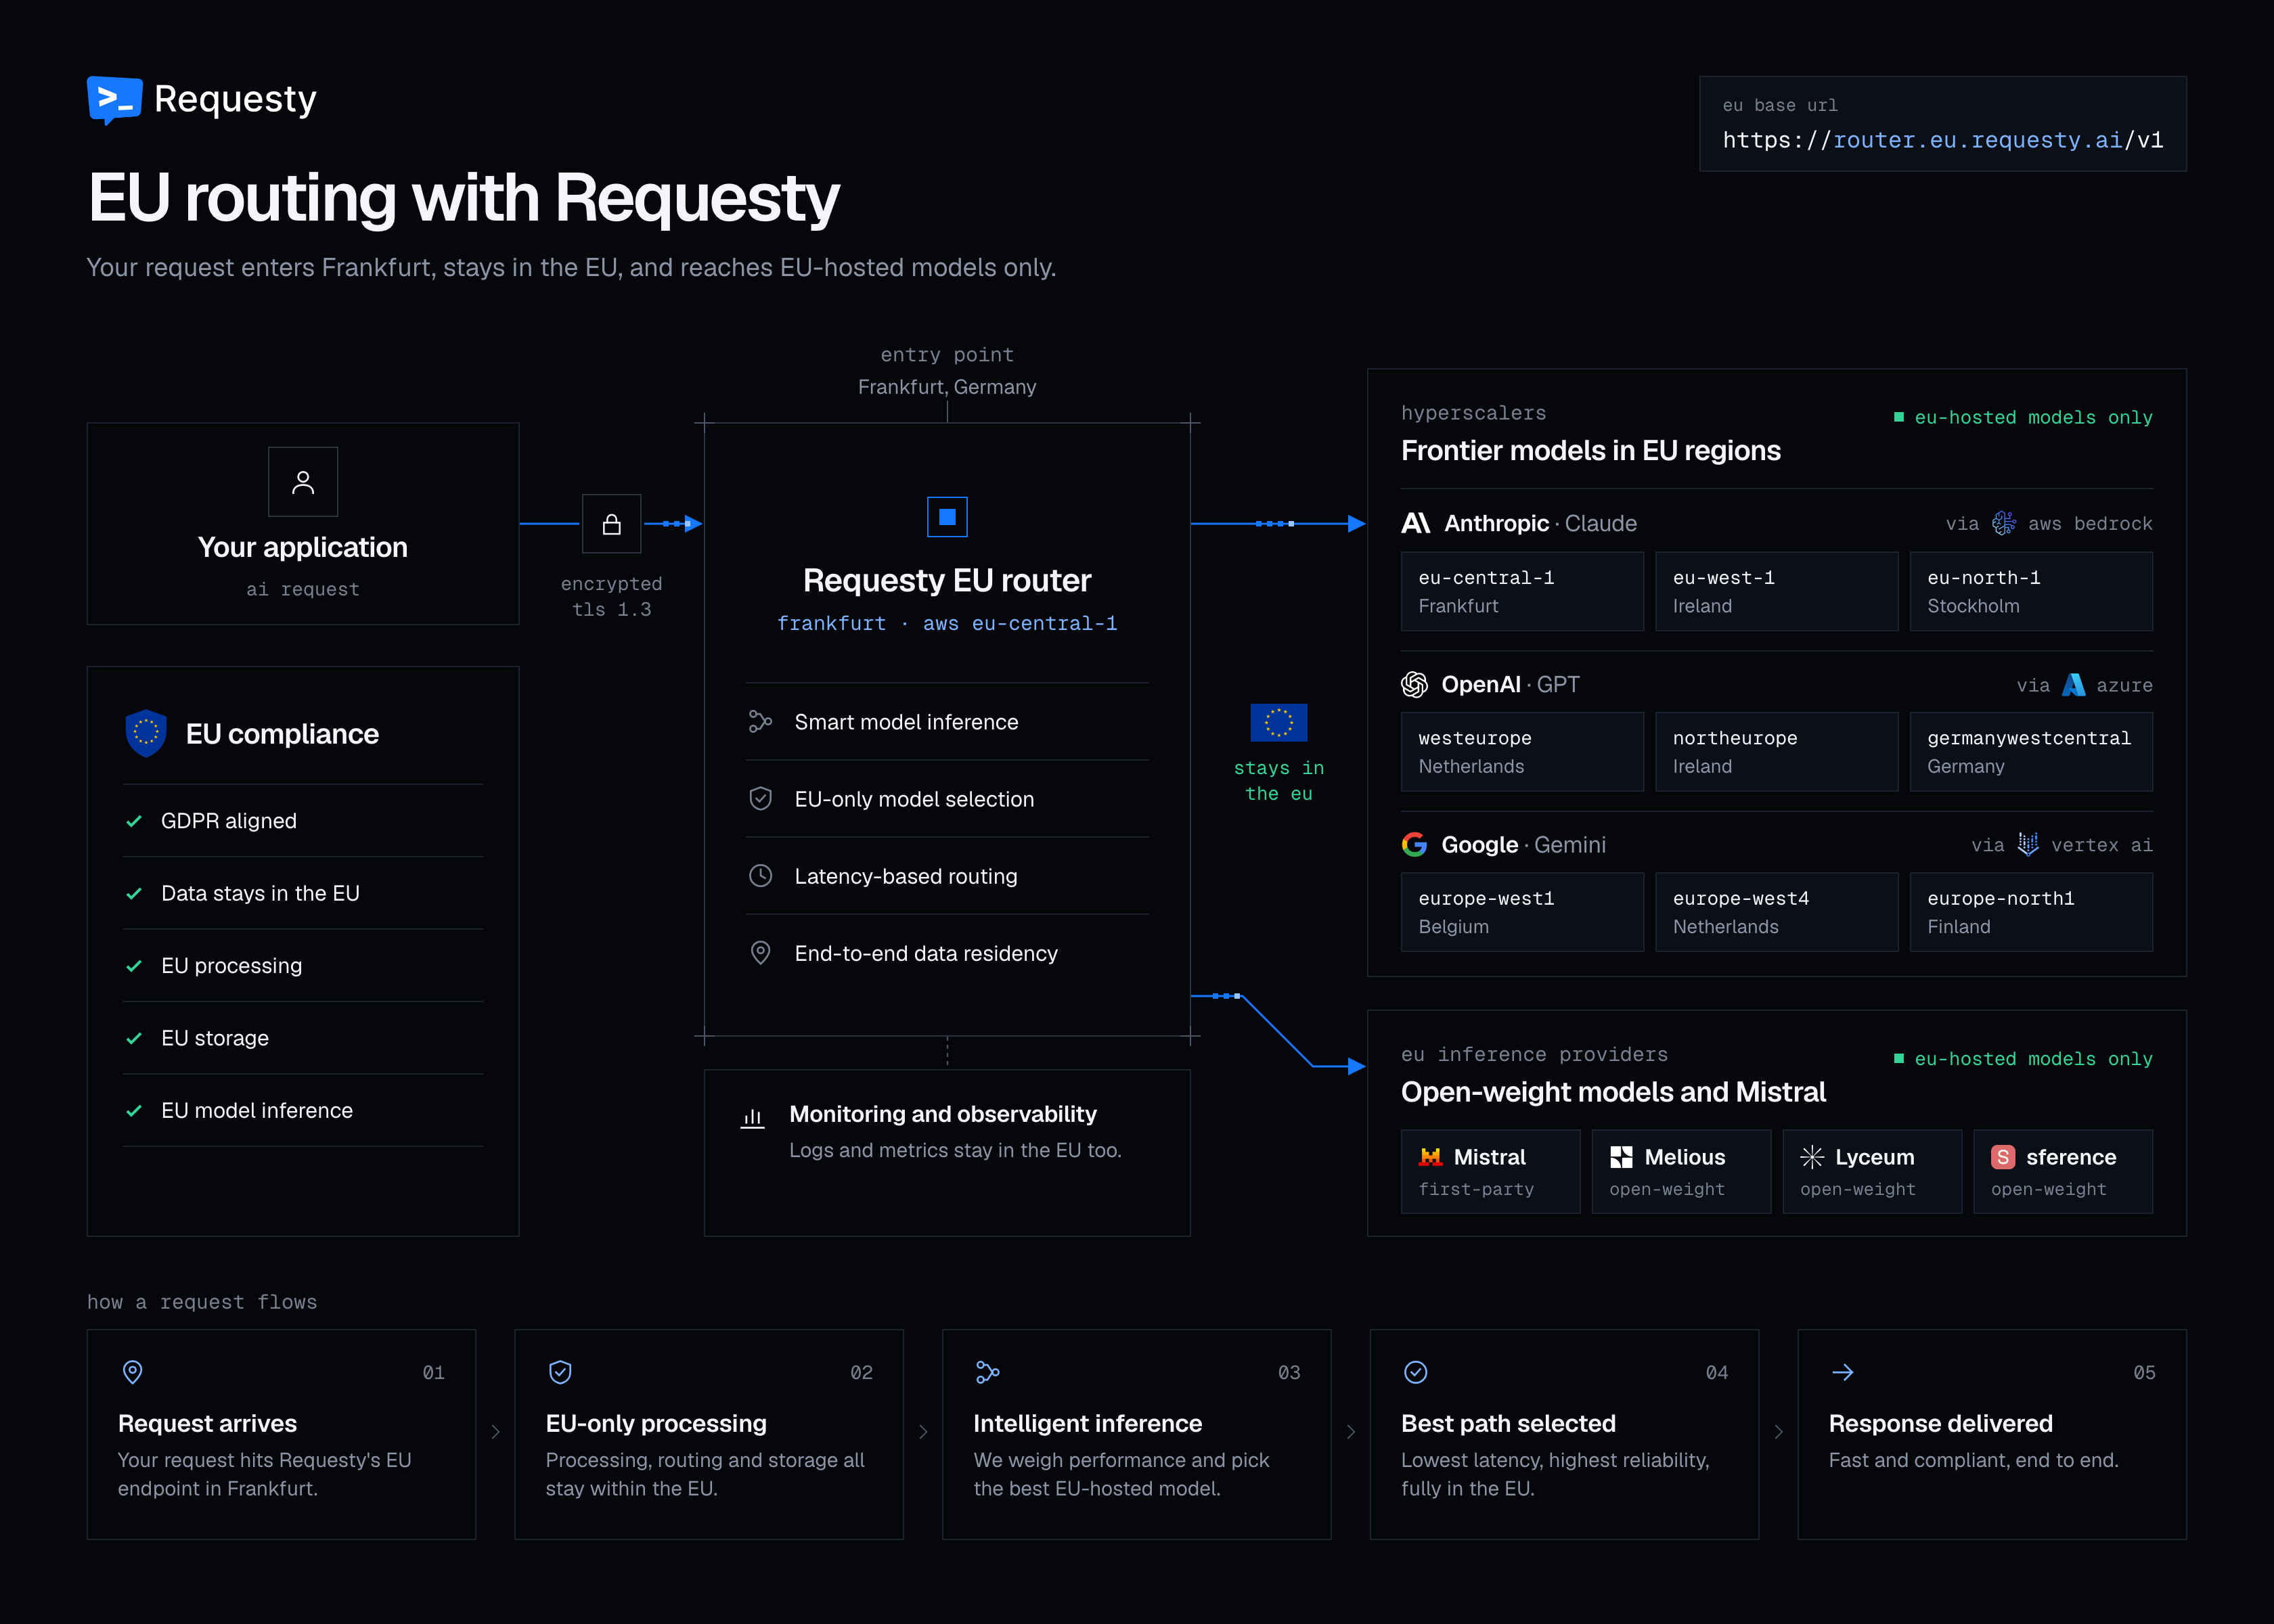Click the Response delivered arrow icon
The image size is (2274, 1624).
(x=1842, y=1372)
